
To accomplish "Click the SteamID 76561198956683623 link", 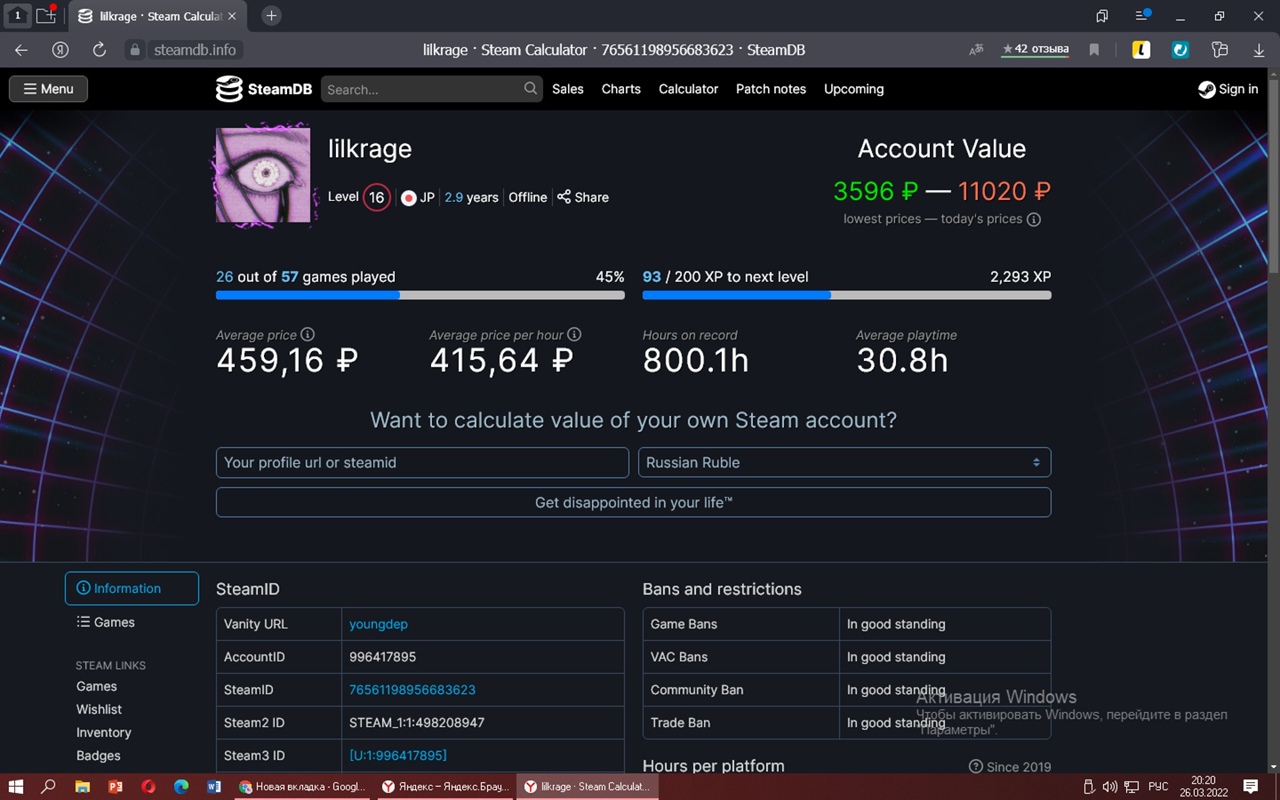I will click(x=412, y=690).
